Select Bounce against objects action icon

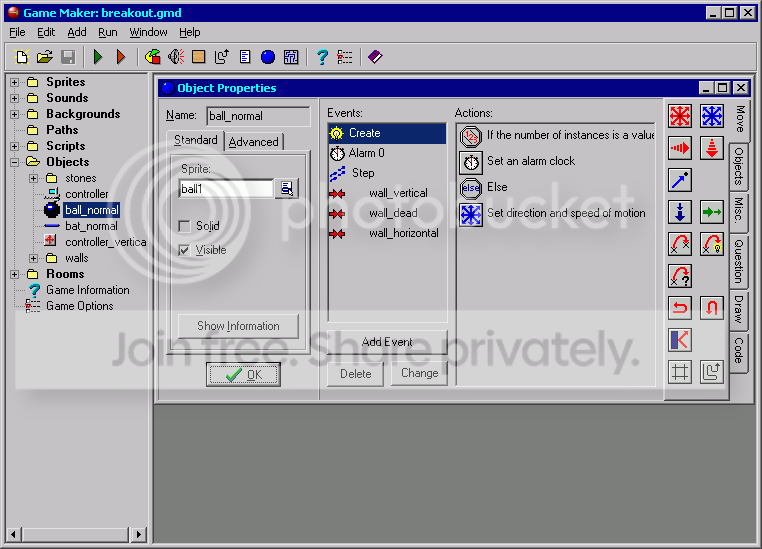(679, 340)
